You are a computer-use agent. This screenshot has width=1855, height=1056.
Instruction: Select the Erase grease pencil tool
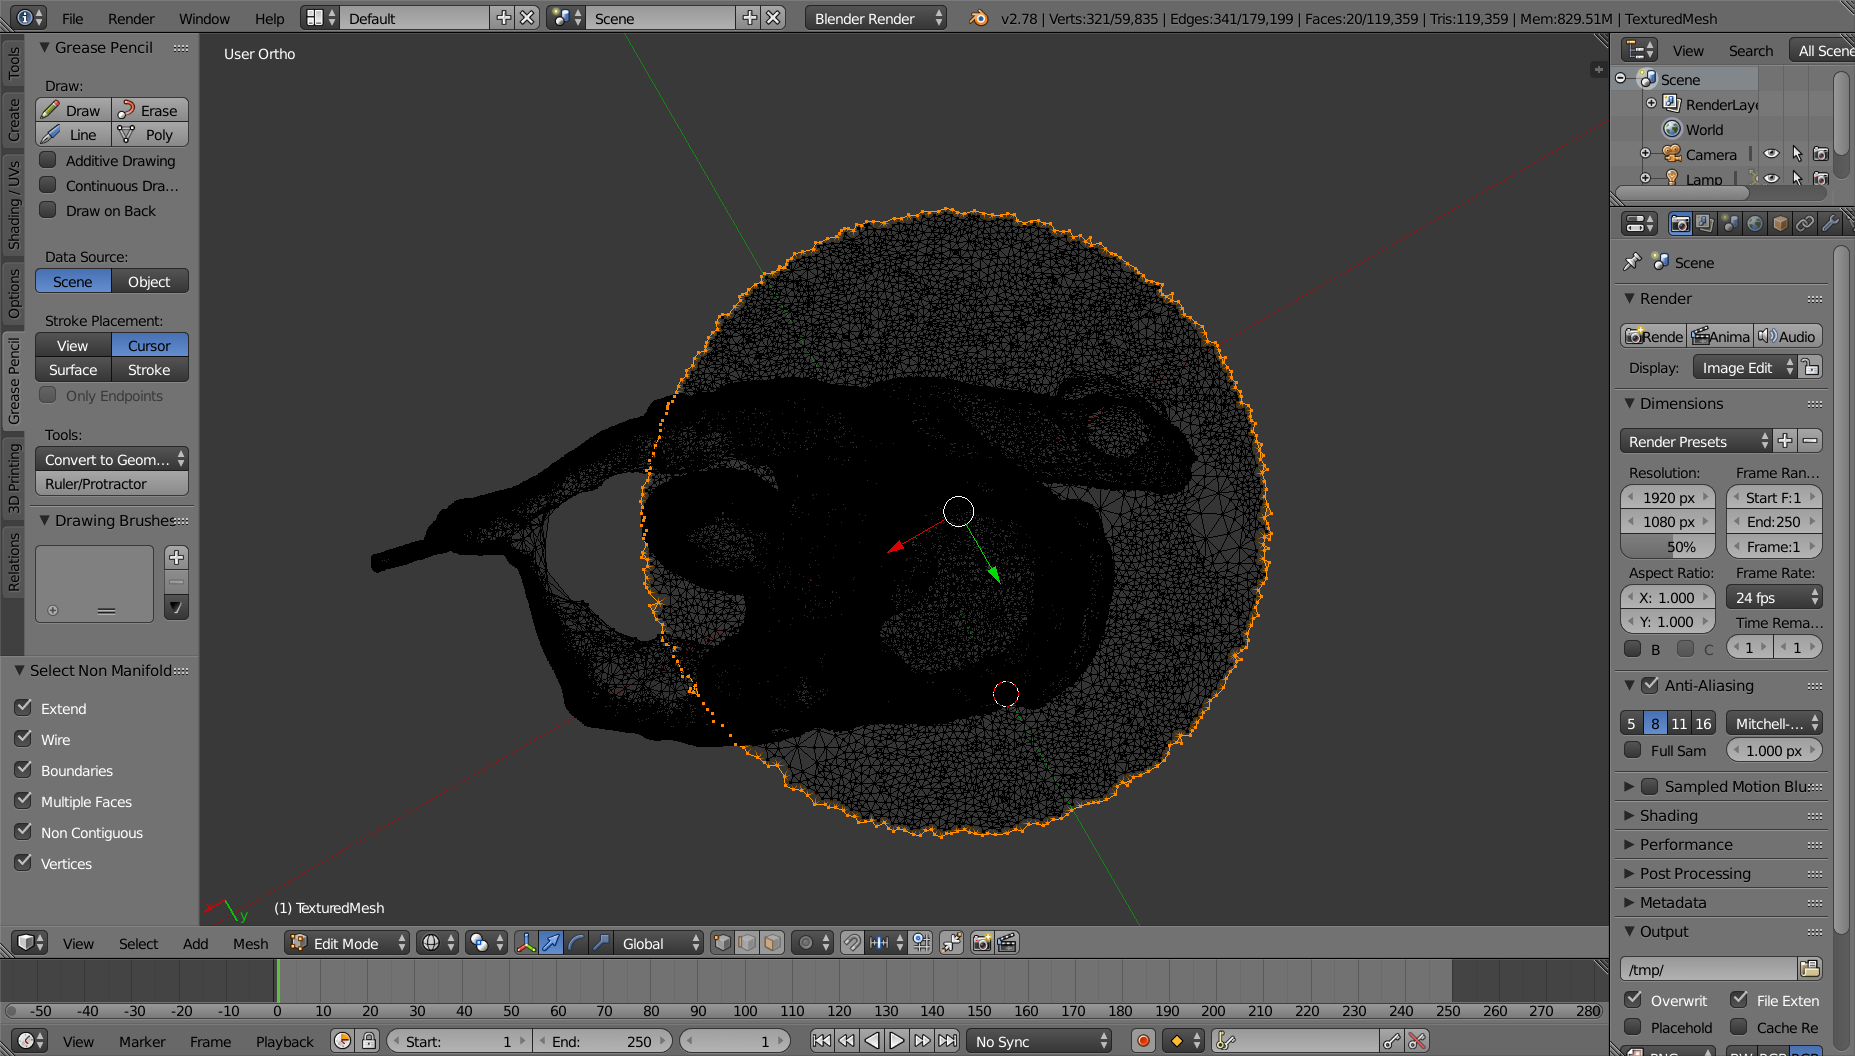[x=150, y=110]
